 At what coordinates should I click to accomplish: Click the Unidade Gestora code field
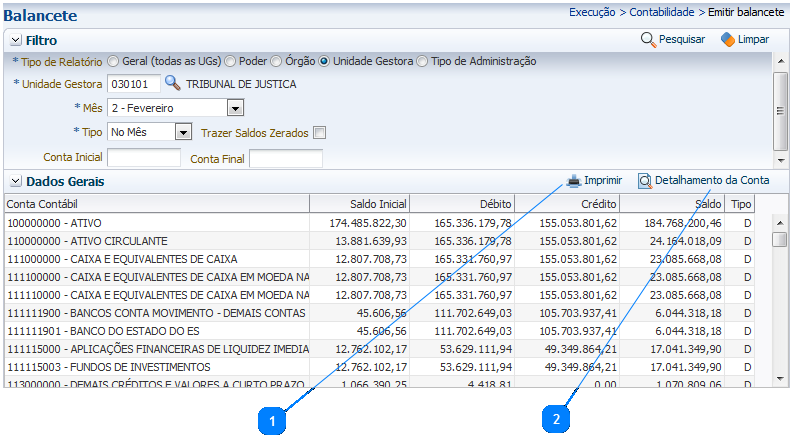133,84
